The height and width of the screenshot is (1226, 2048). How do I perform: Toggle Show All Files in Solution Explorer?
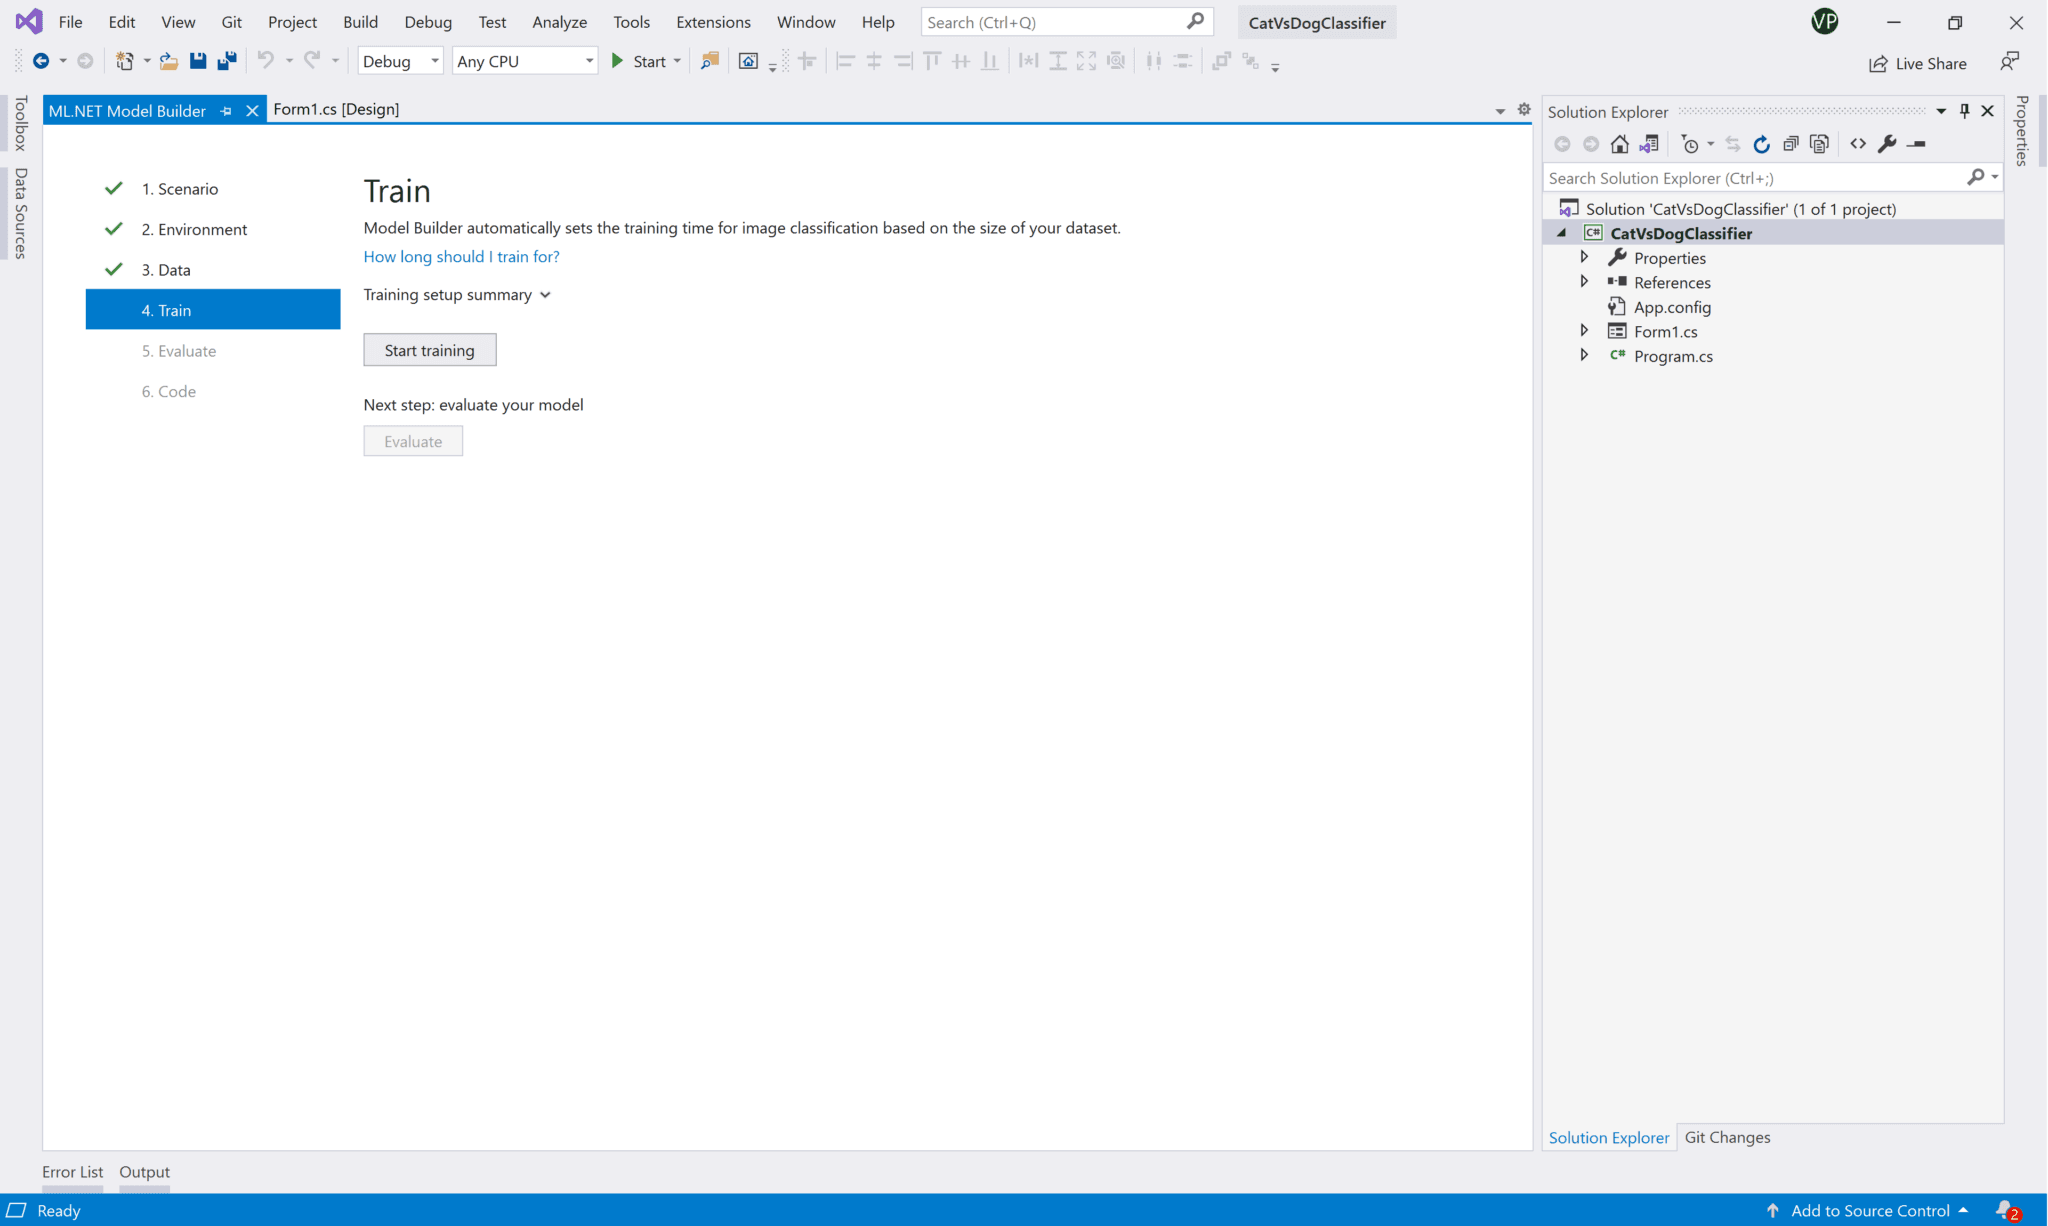pos(1819,144)
